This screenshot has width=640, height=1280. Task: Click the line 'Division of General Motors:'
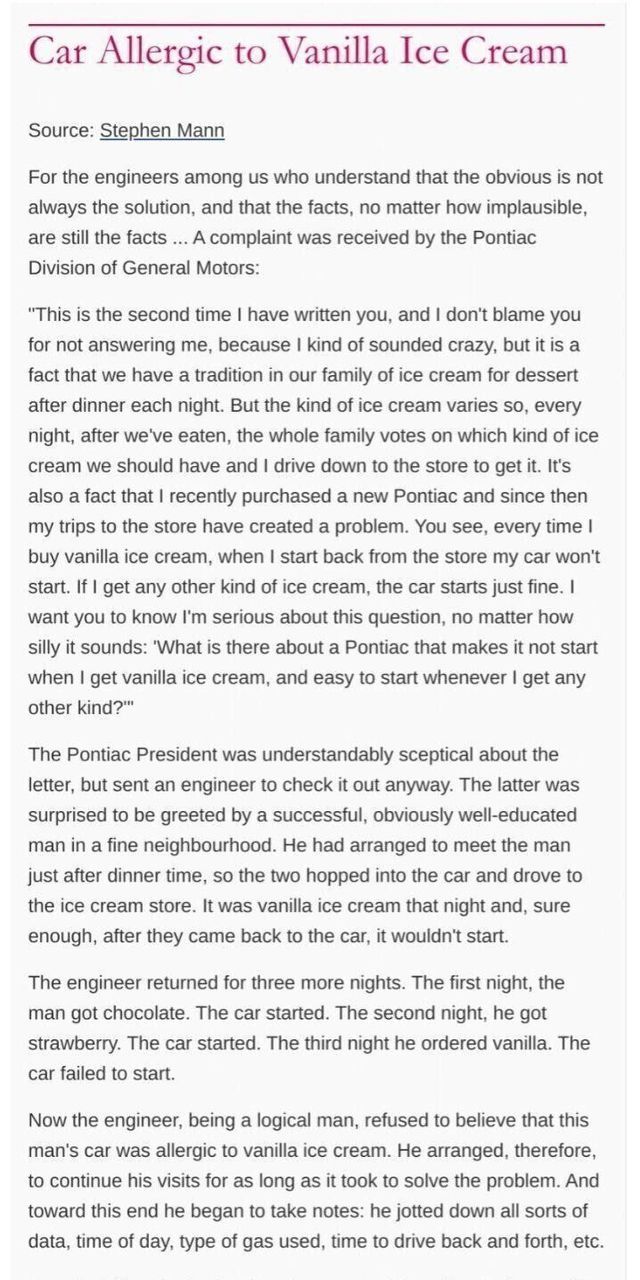154,268
